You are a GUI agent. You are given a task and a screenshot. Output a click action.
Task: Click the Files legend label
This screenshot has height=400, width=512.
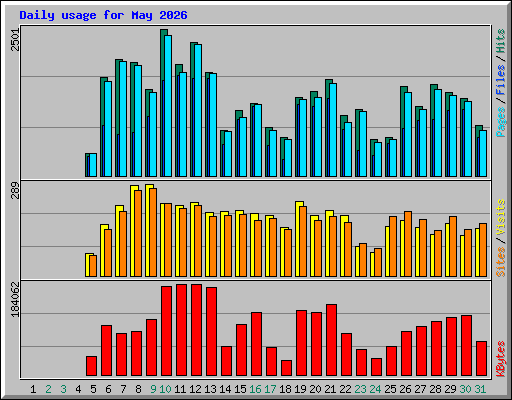point(501,80)
